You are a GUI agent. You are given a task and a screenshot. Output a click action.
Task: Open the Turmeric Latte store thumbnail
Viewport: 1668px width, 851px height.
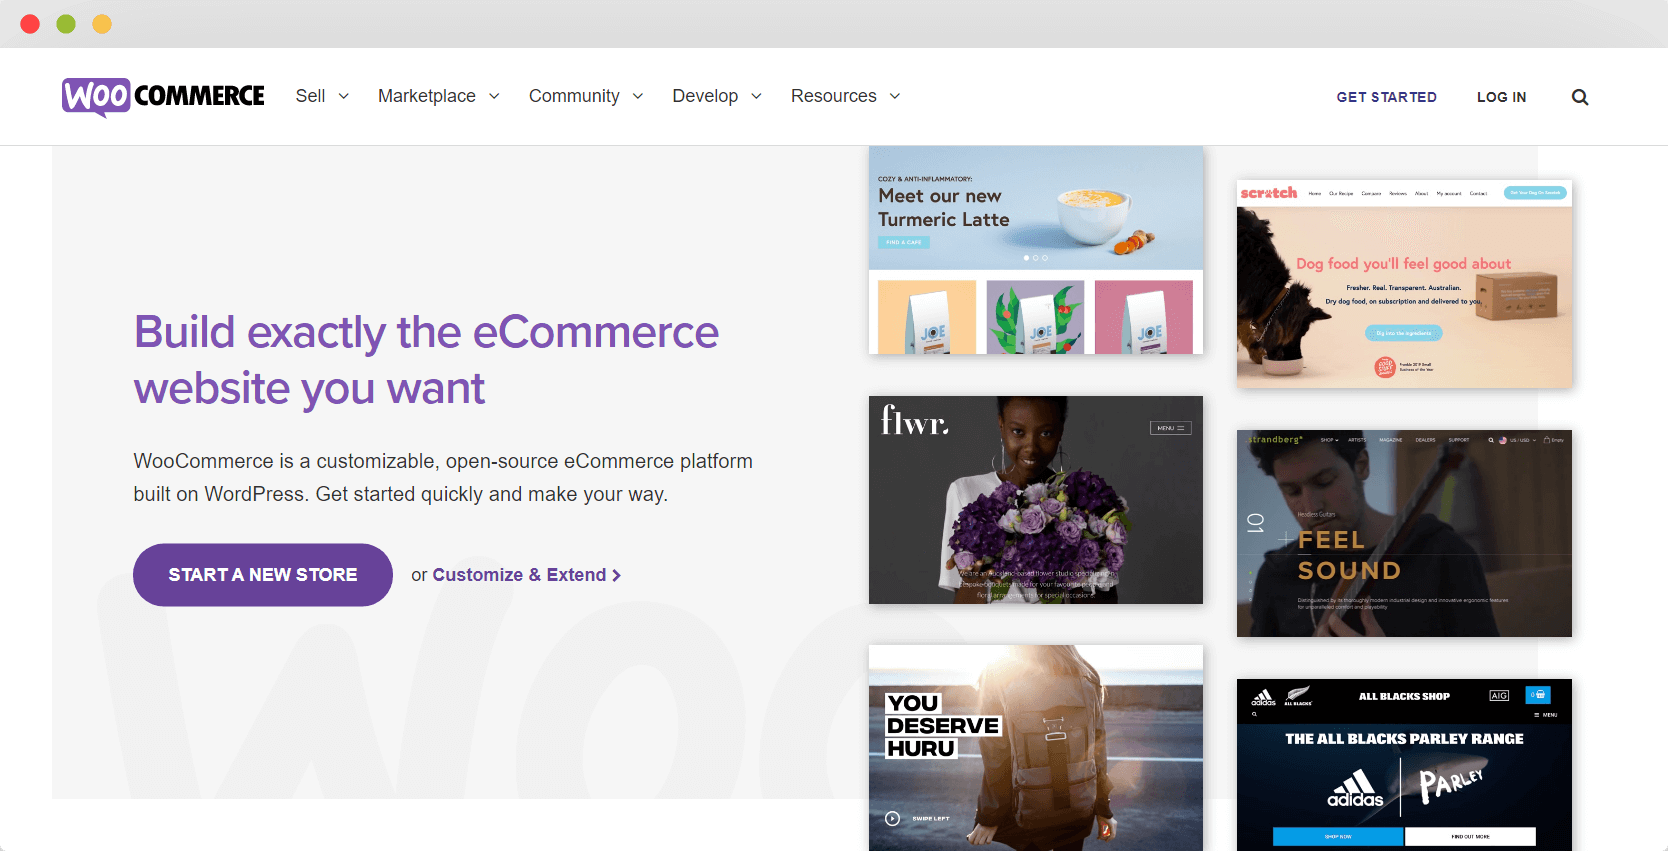tap(1036, 250)
